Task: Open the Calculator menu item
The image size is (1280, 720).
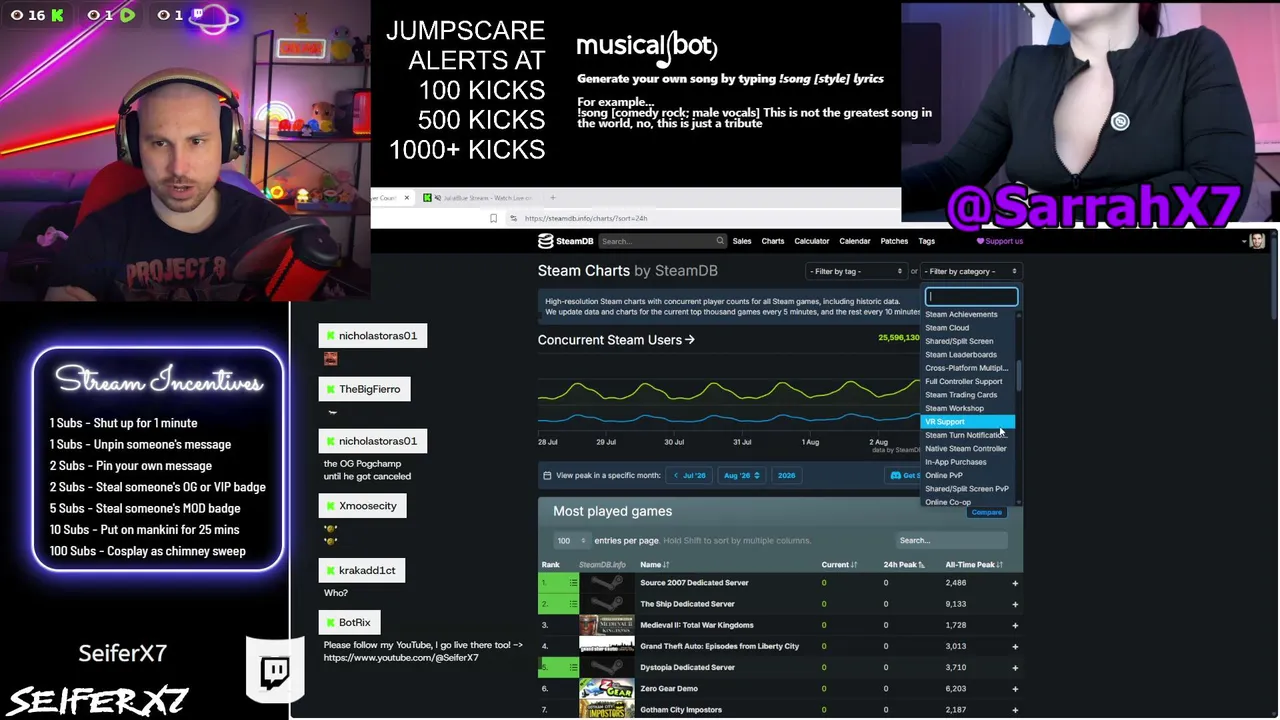Action: coord(812,241)
